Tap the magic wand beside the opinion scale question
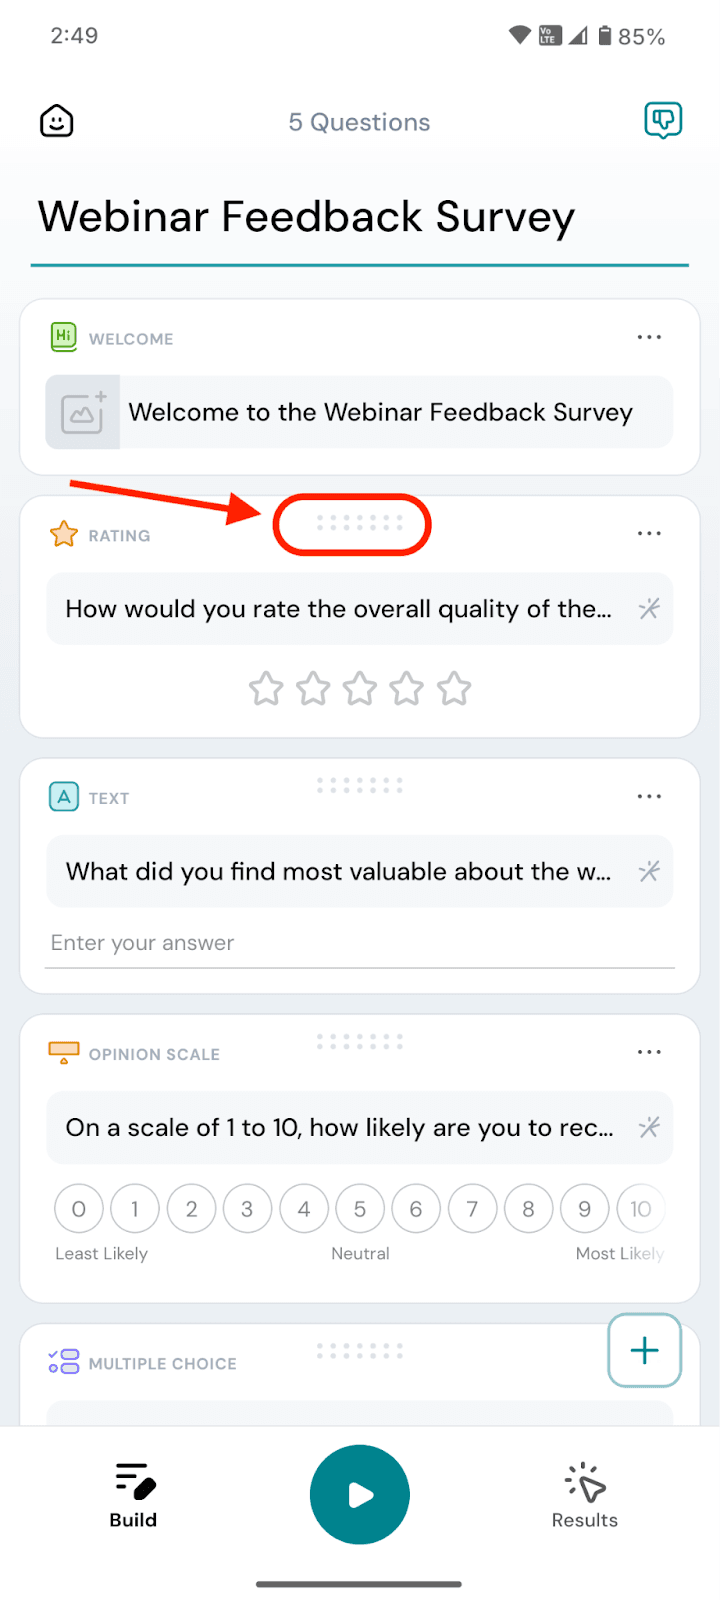Image resolution: width=720 pixels, height=1600 pixels. pos(649,1127)
